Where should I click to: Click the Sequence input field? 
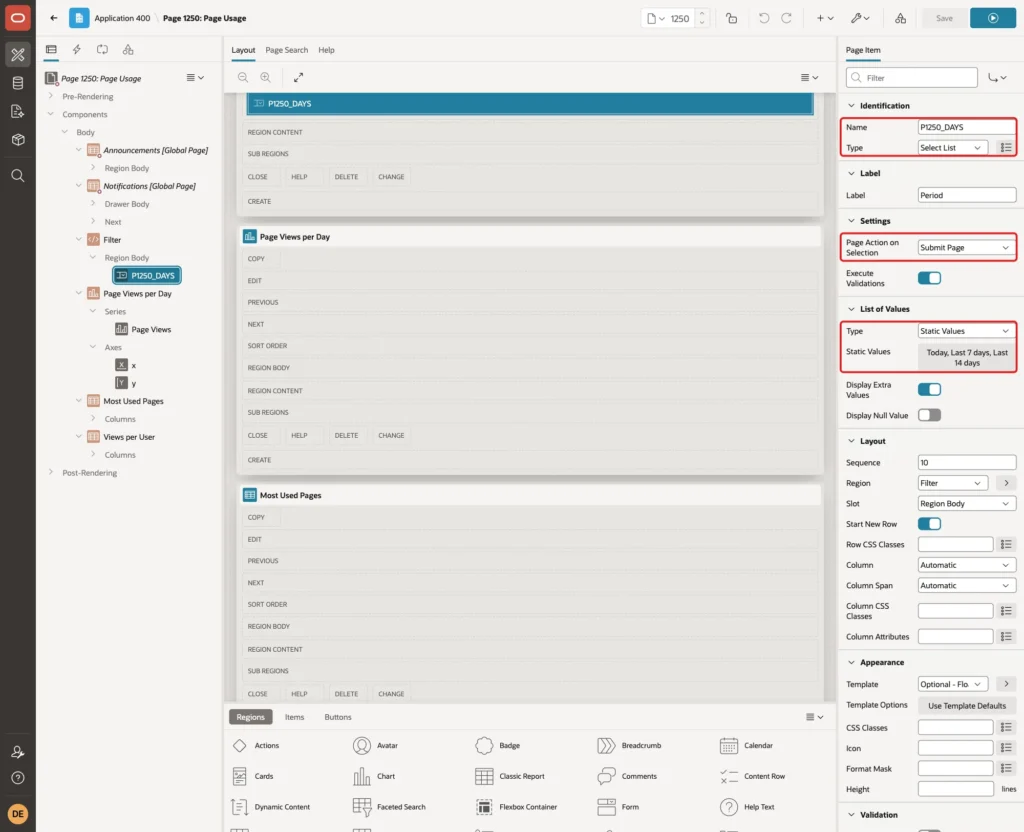[x=967, y=462]
